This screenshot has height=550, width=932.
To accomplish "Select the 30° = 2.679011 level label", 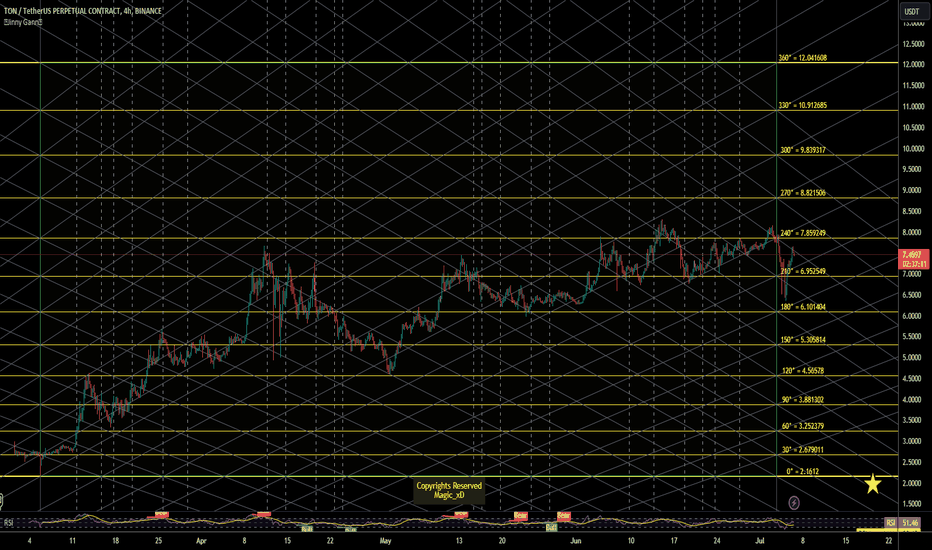I will click(x=802, y=450).
